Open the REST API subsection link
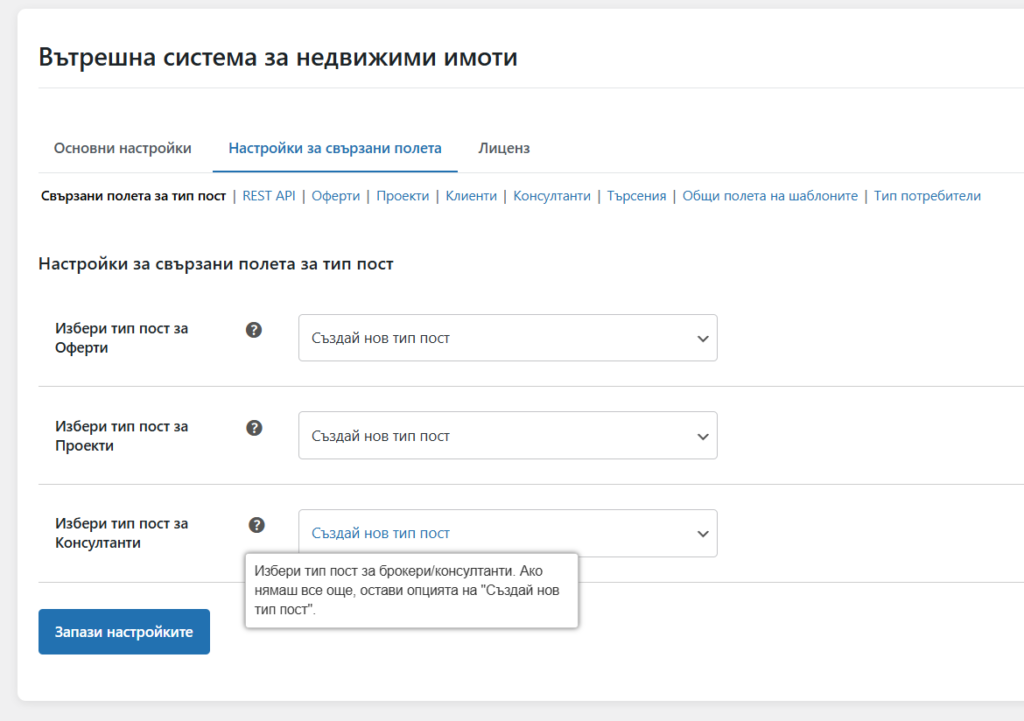1024x721 pixels. 269,196
